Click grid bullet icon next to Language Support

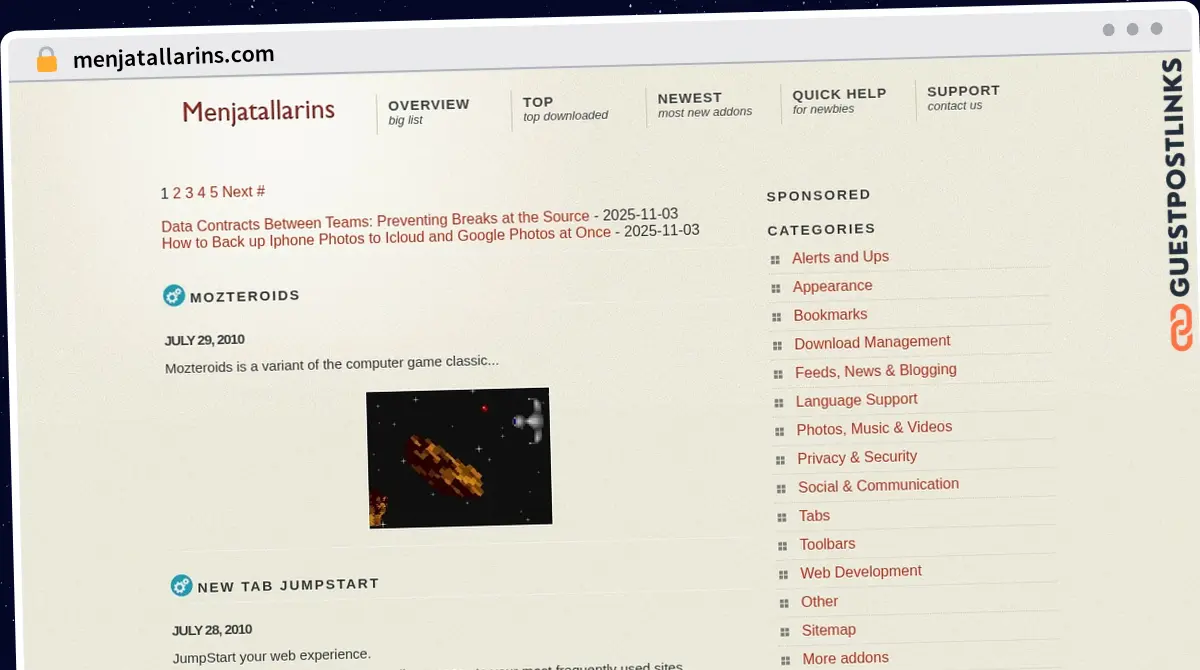(778, 403)
